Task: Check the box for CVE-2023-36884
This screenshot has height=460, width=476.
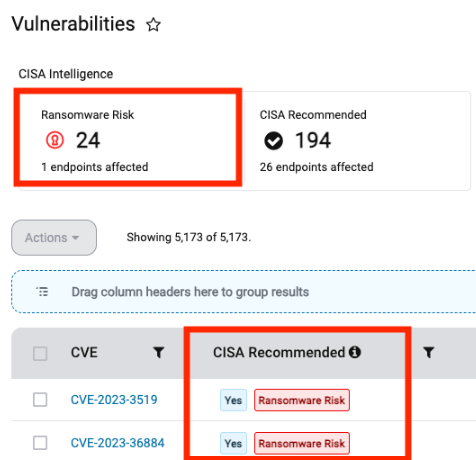Action: pyautogui.click(x=40, y=443)
